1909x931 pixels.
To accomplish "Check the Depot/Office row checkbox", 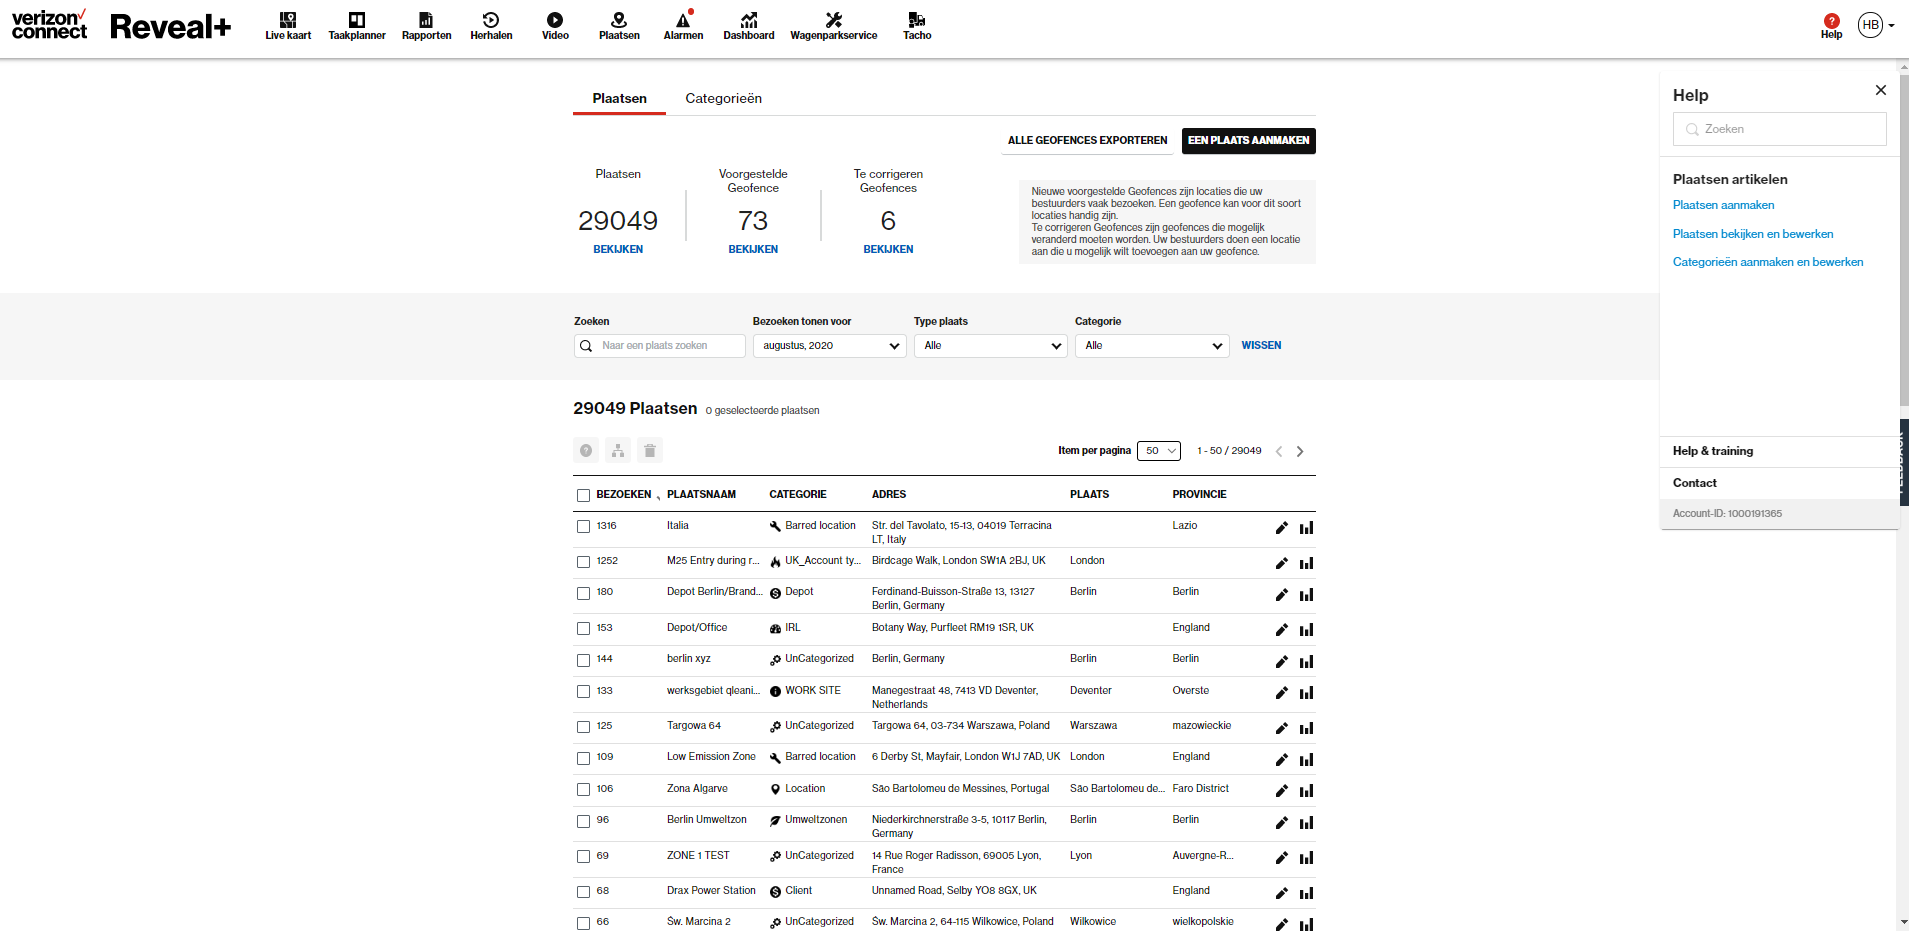I will 583,629.
